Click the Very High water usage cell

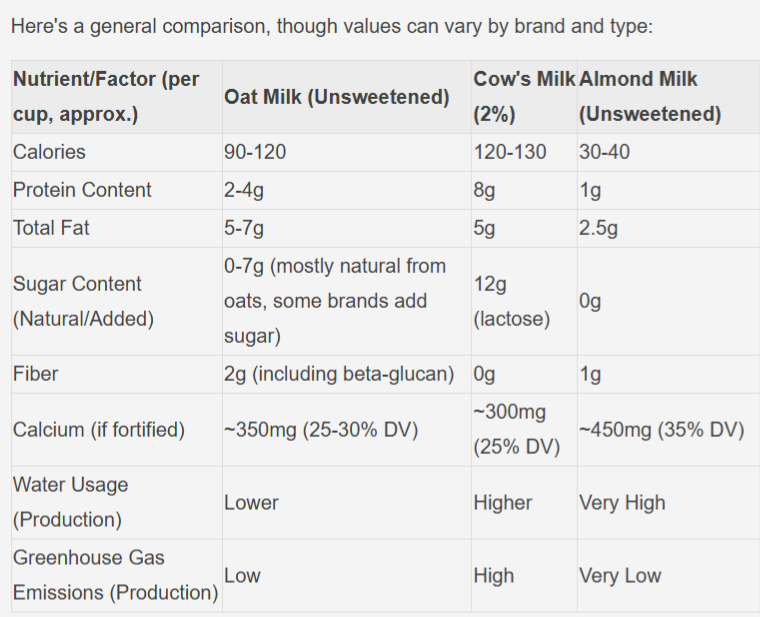622,503
